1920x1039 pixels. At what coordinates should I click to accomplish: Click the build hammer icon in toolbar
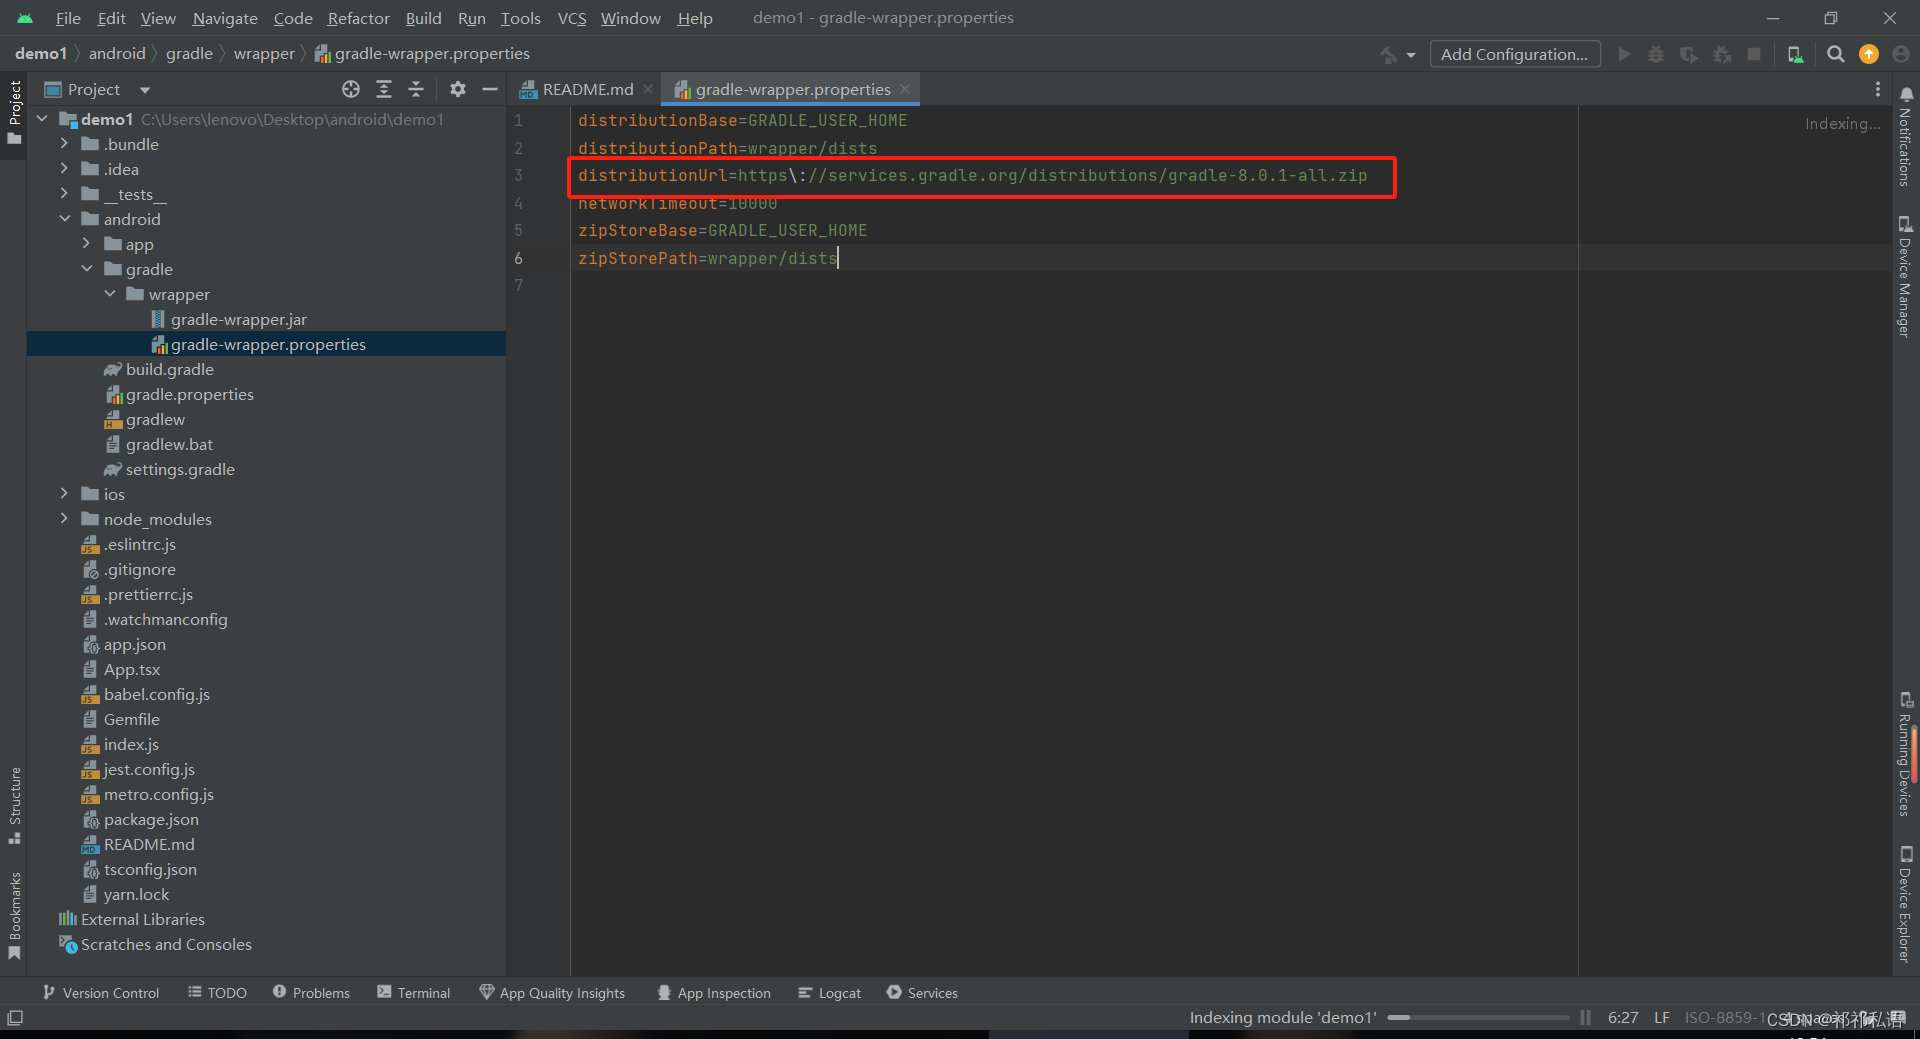point(1389,54)
